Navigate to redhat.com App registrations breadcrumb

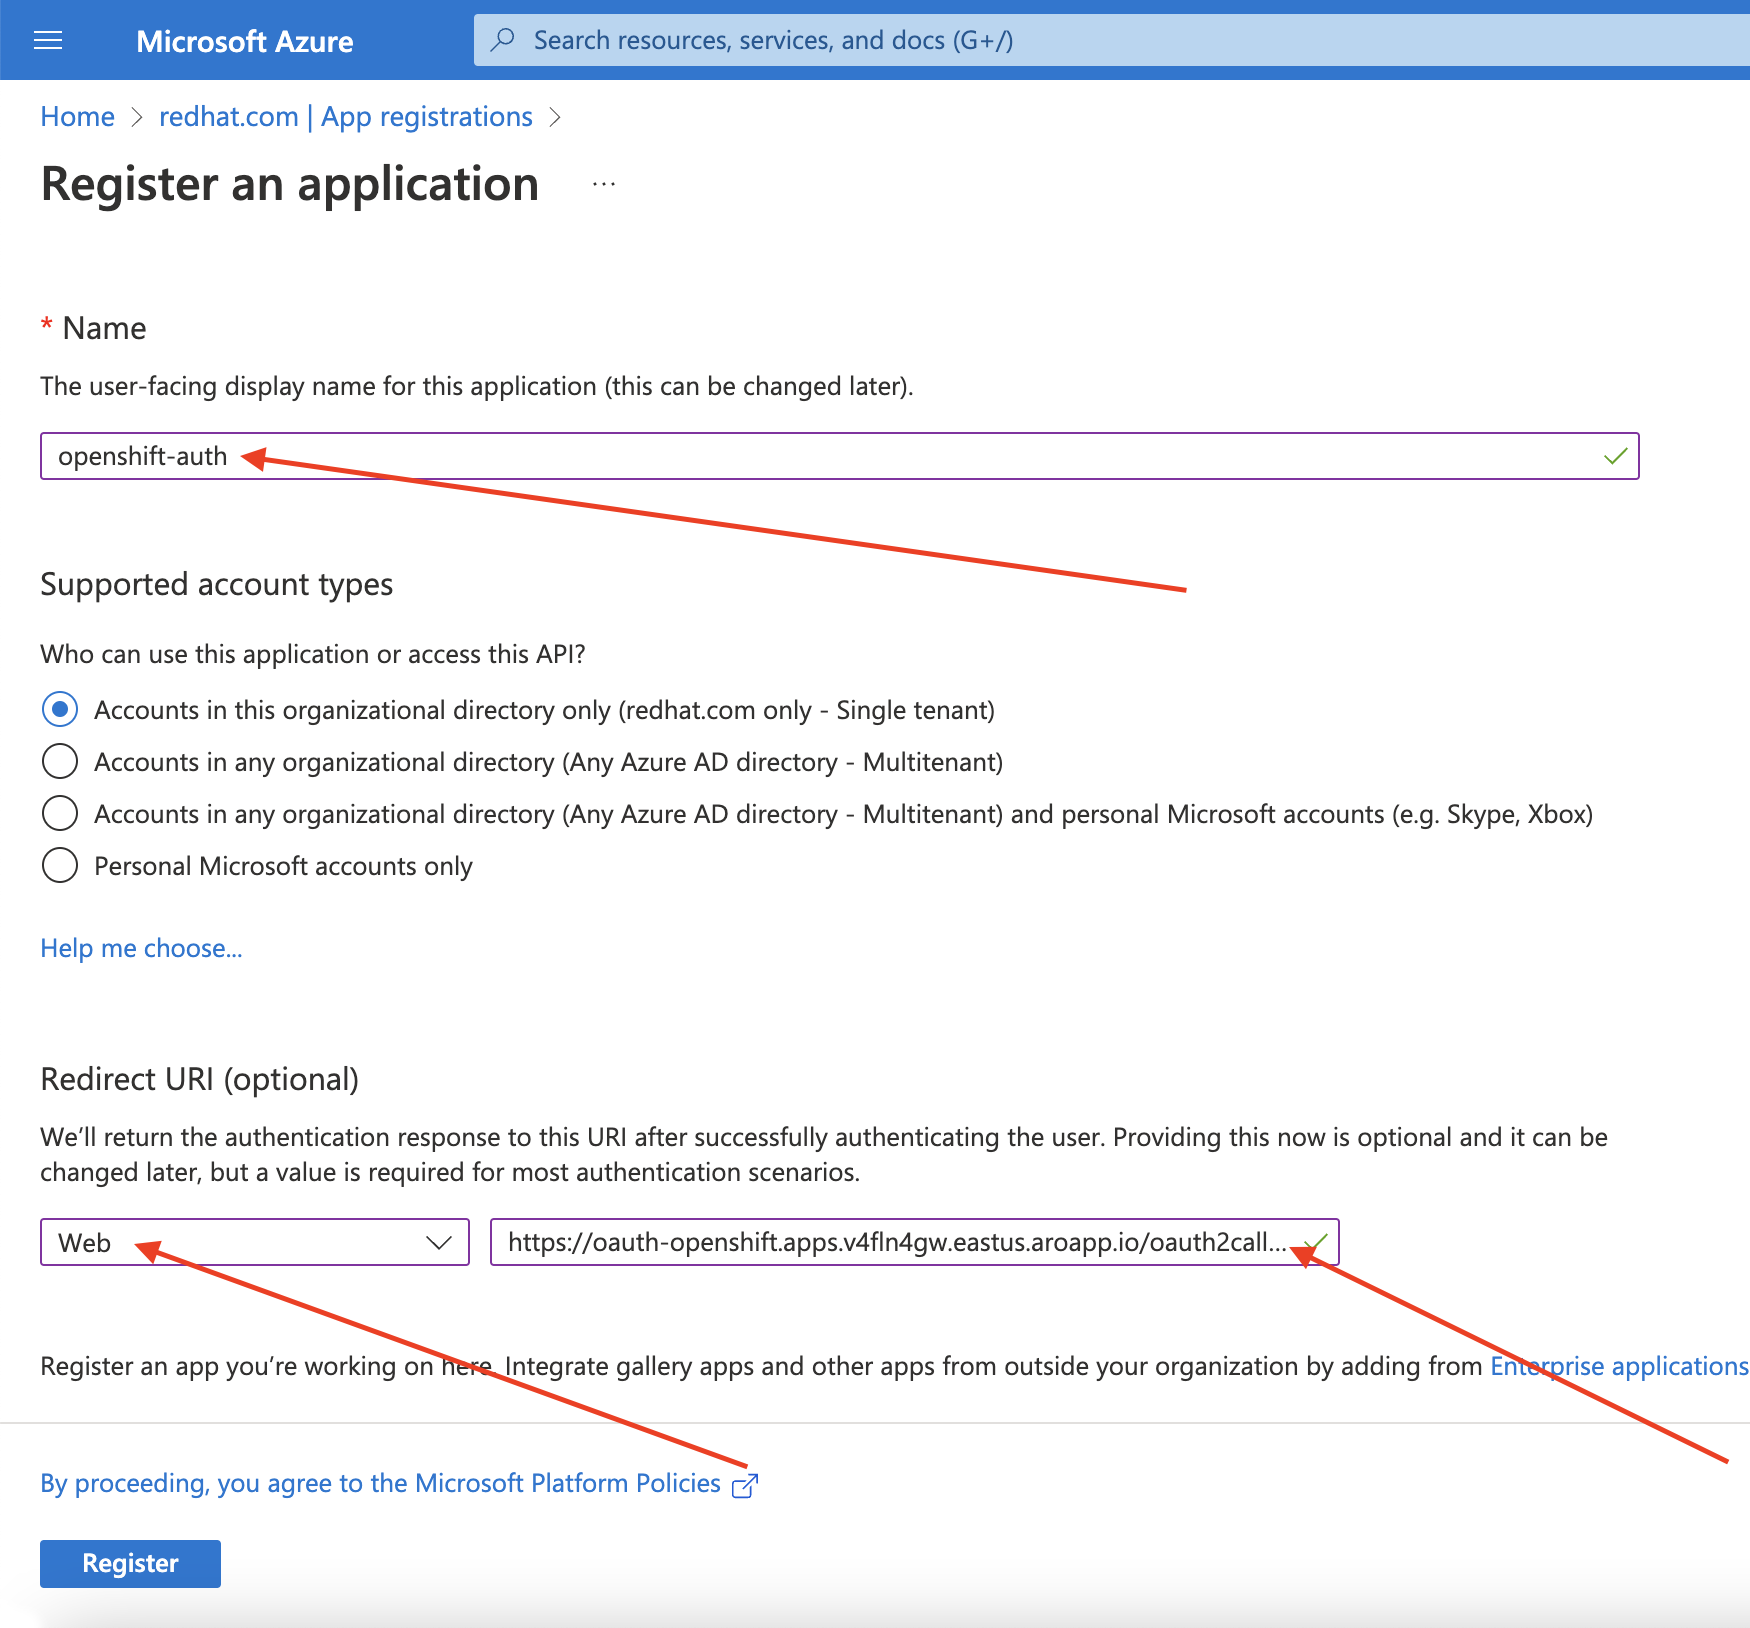(345, 117)
